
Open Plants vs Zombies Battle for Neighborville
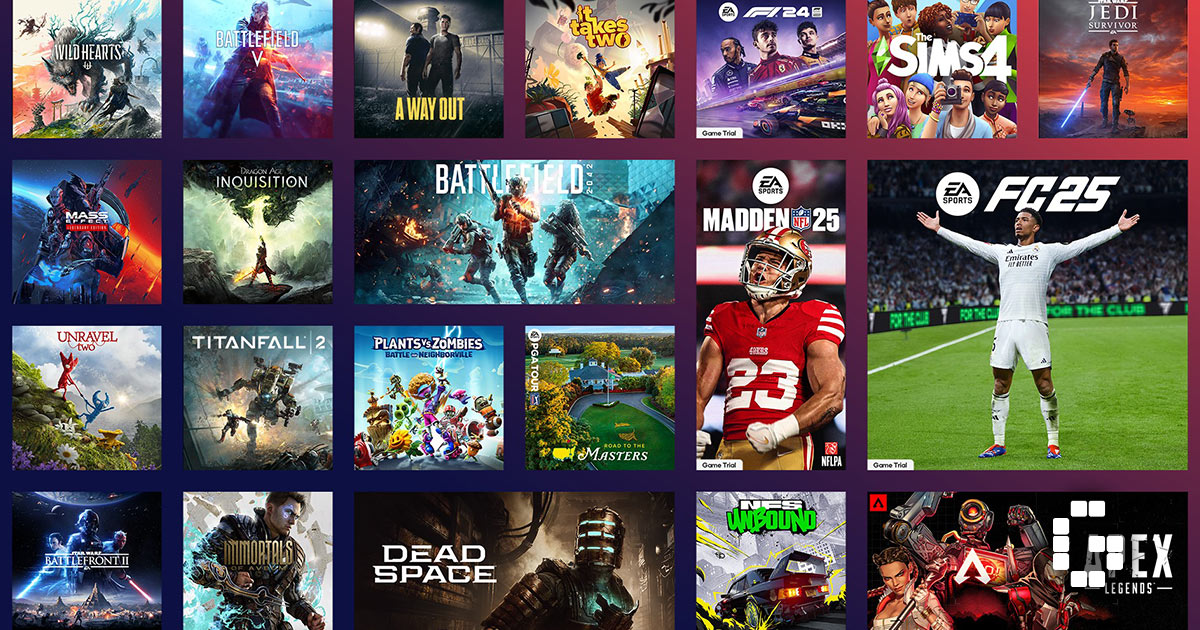[x=429, y=398]
